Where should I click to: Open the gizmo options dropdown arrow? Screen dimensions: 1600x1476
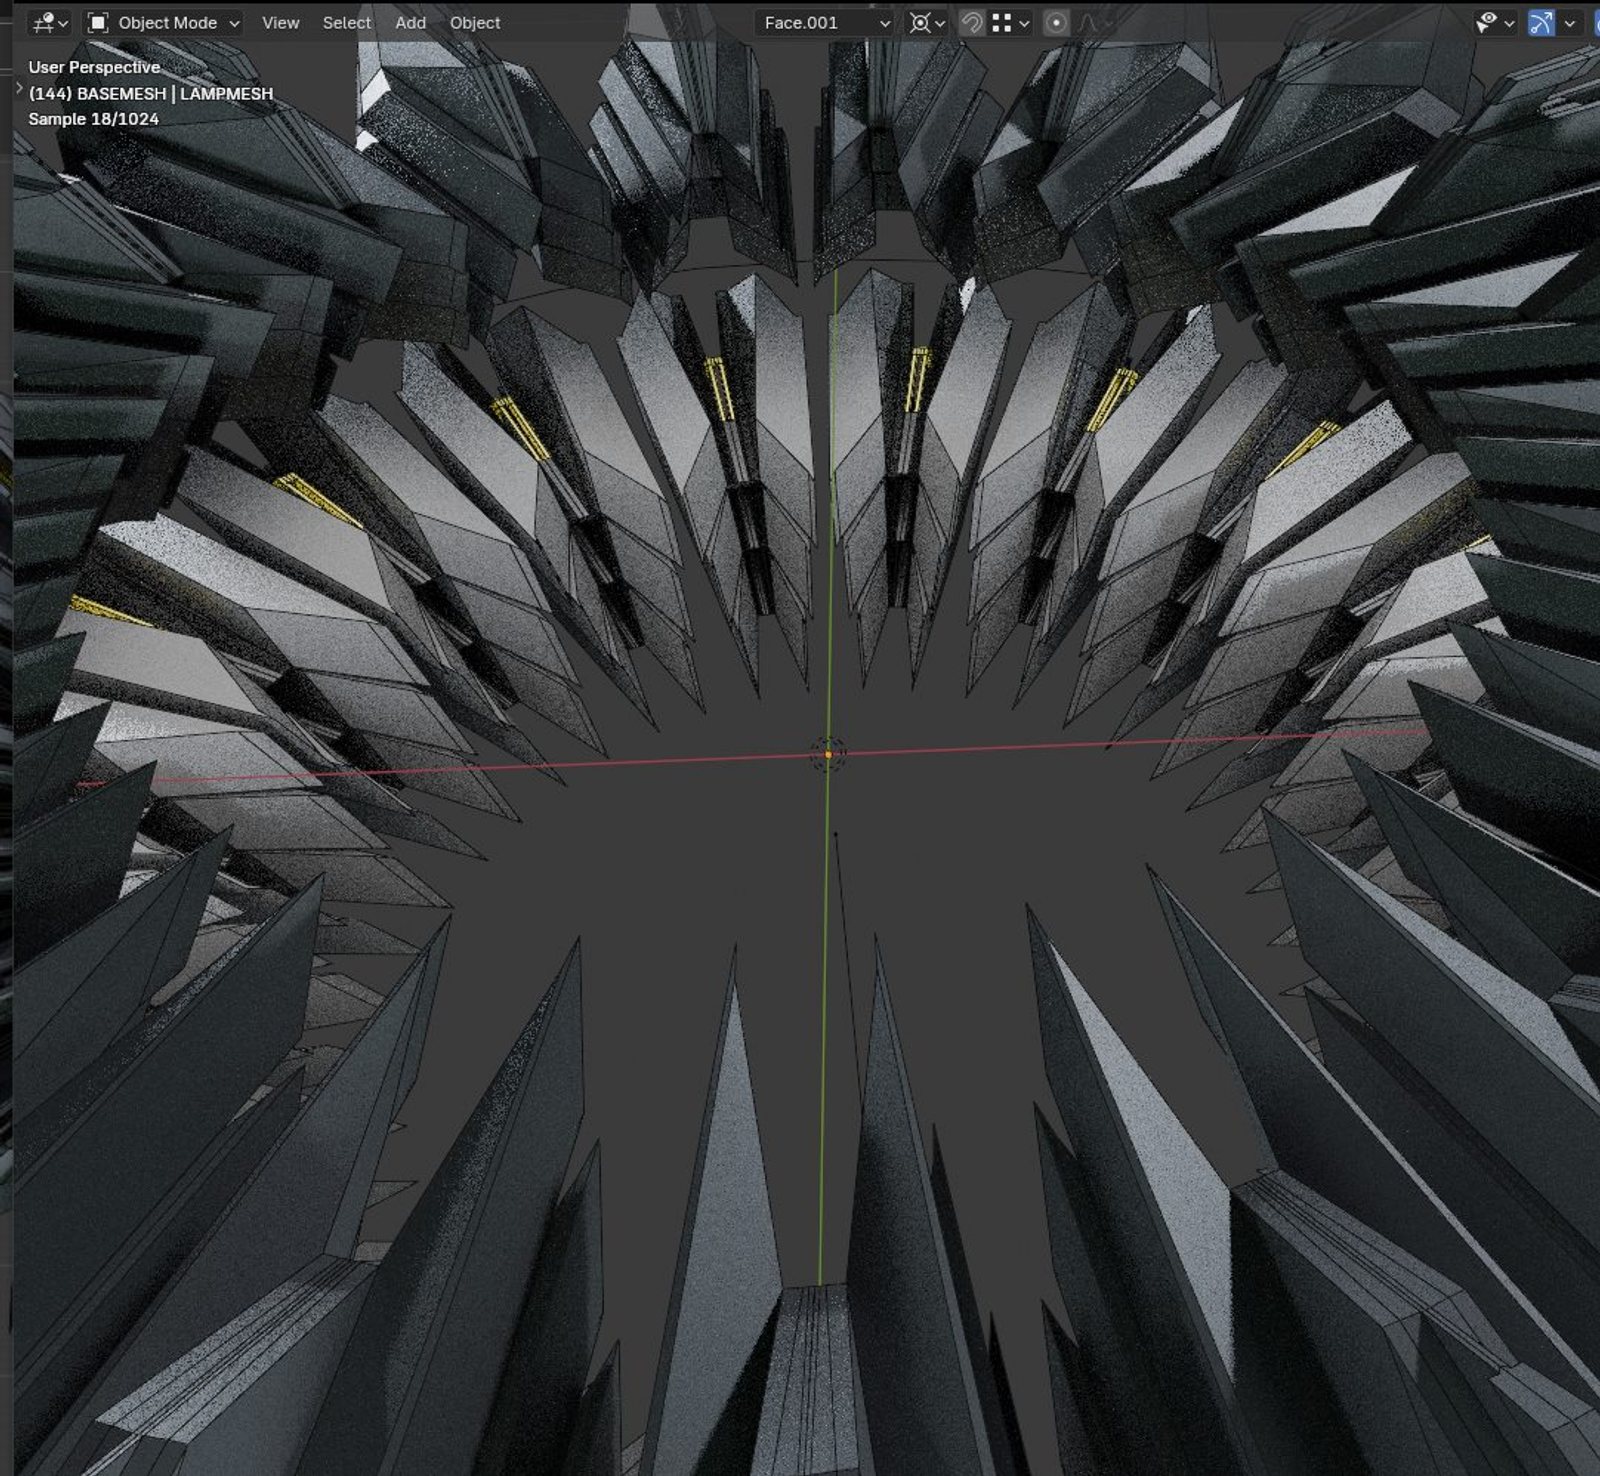click(1569, 22)
